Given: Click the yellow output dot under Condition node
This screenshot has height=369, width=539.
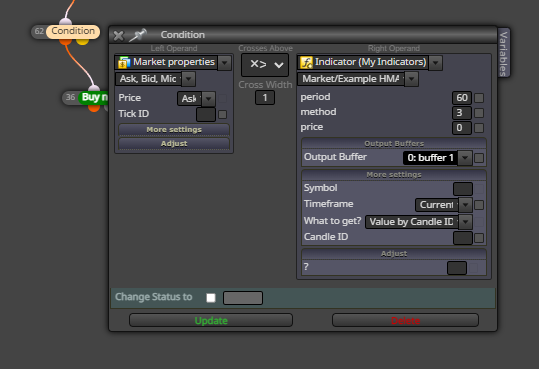Looking at the screenshot, I should tap(82, 42).
